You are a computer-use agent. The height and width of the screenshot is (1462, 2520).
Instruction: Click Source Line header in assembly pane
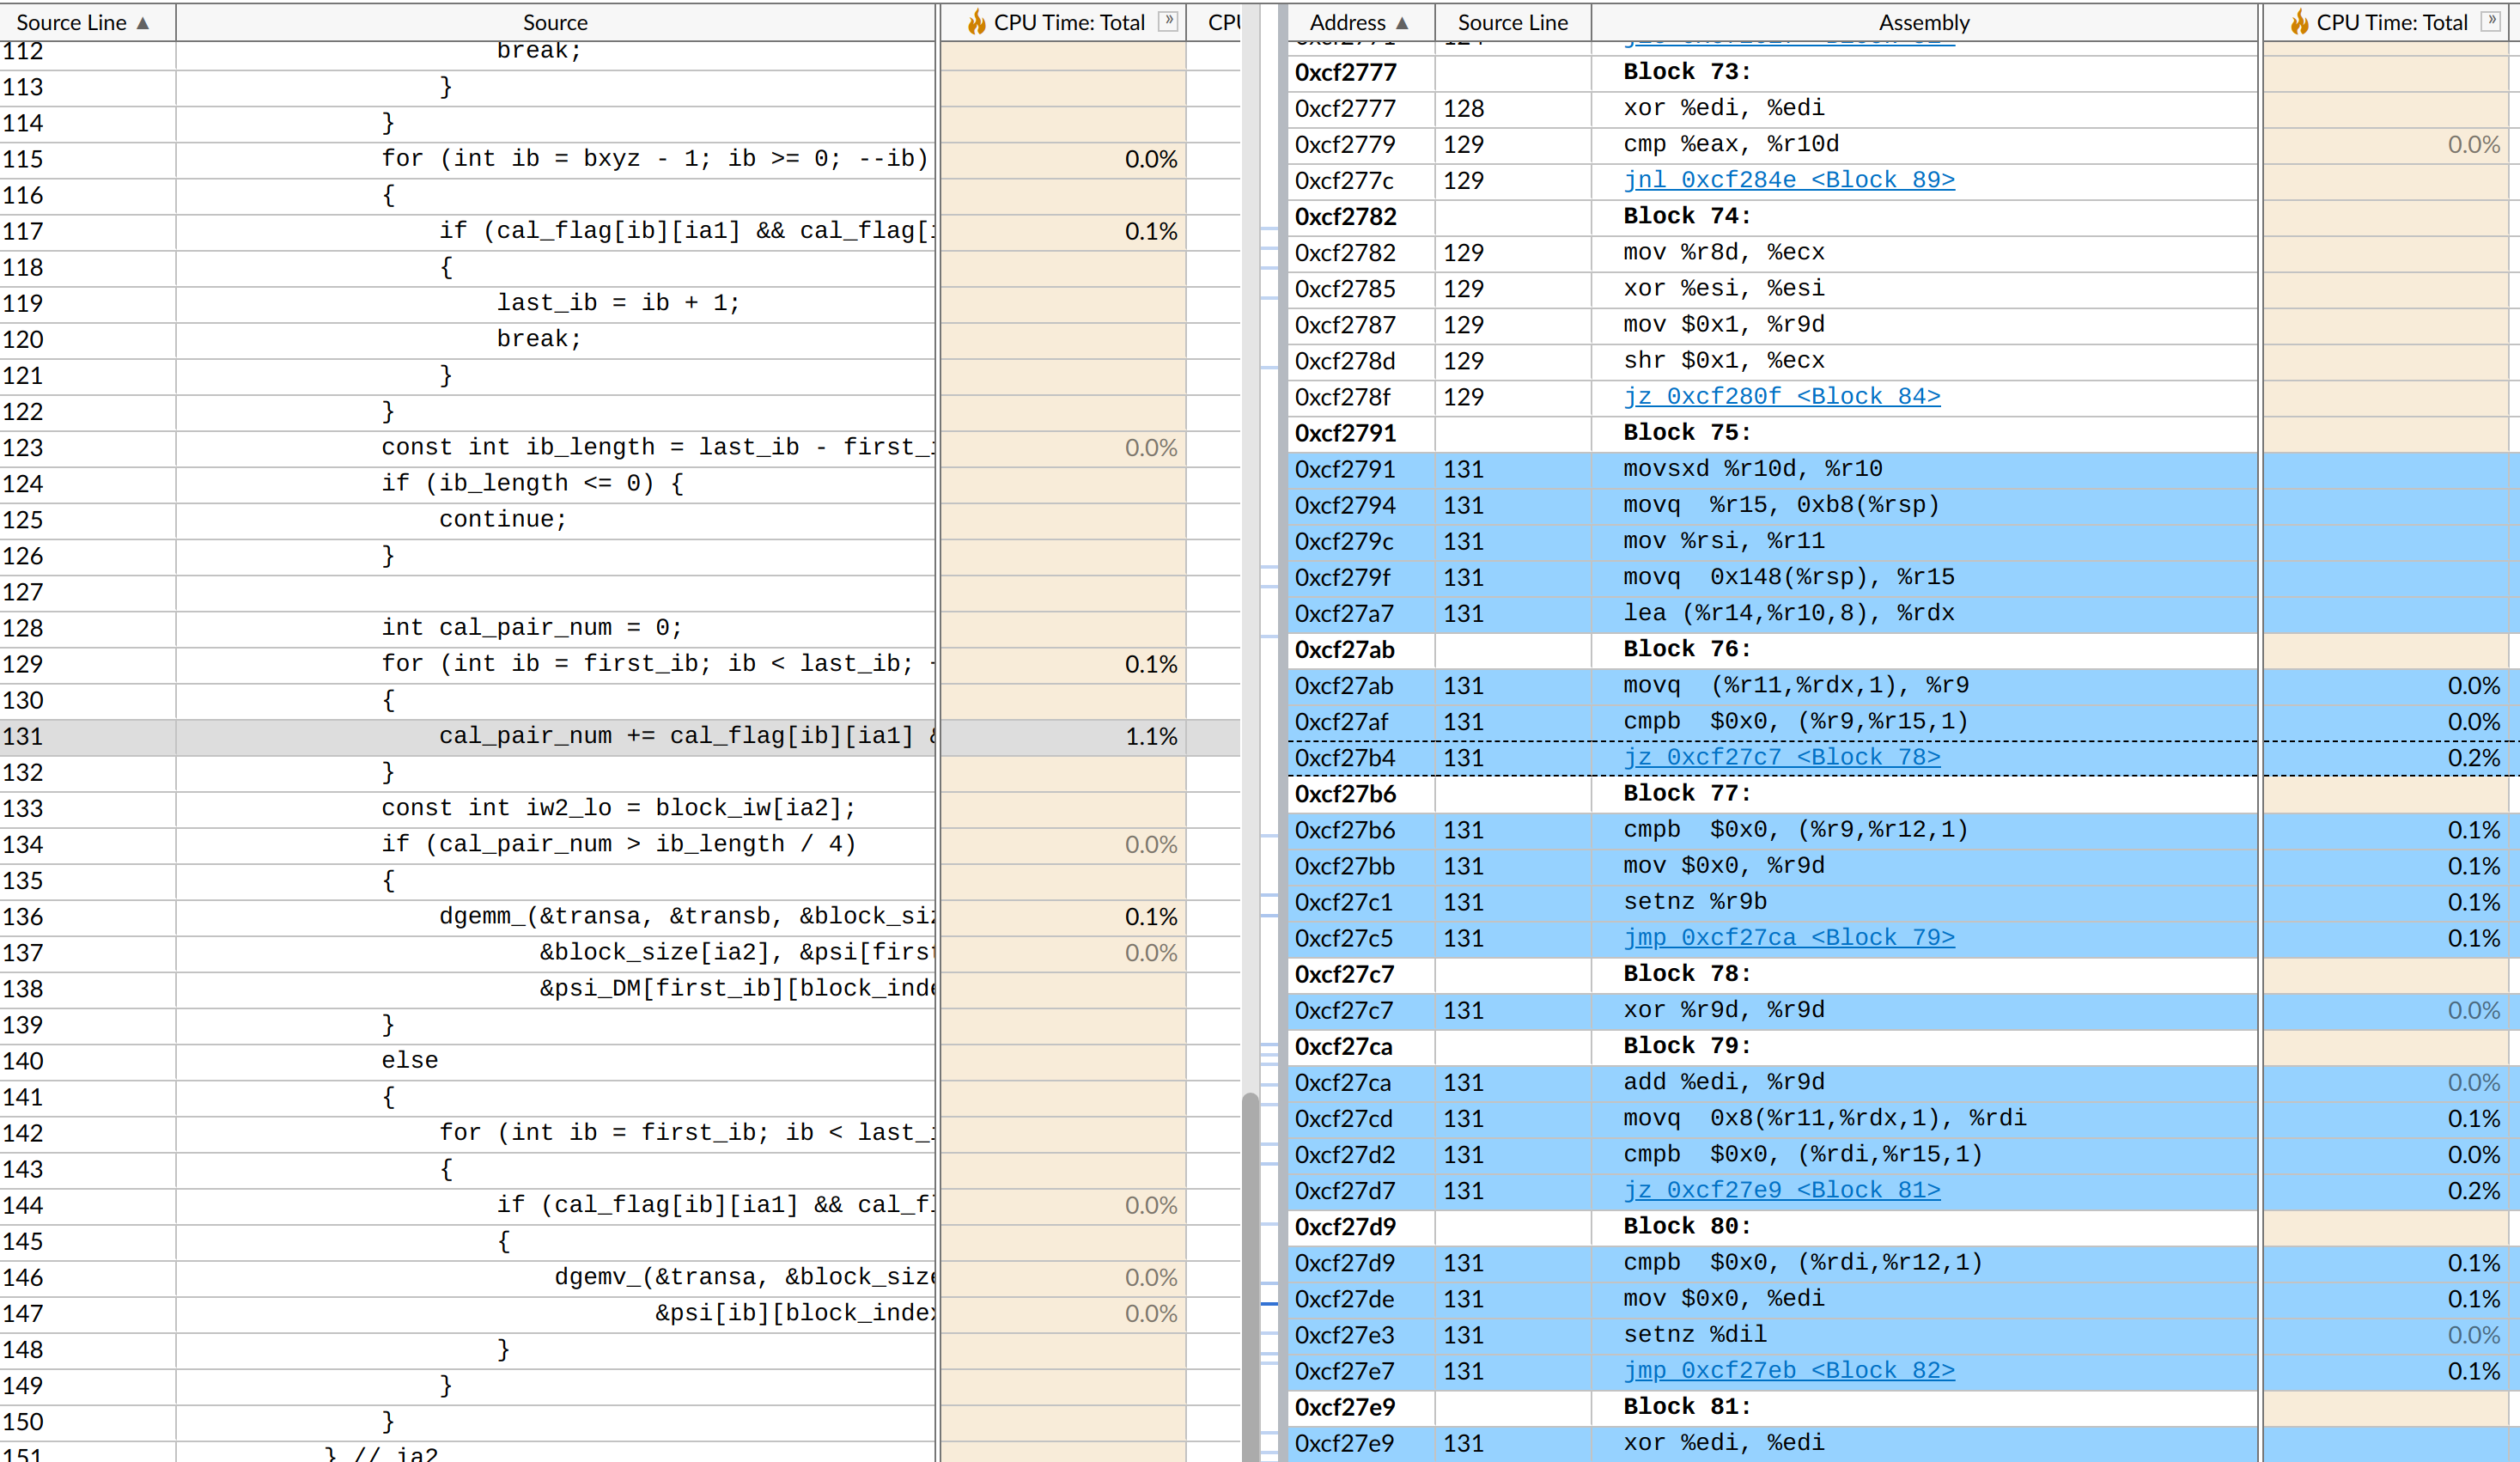pos(1512,22)
